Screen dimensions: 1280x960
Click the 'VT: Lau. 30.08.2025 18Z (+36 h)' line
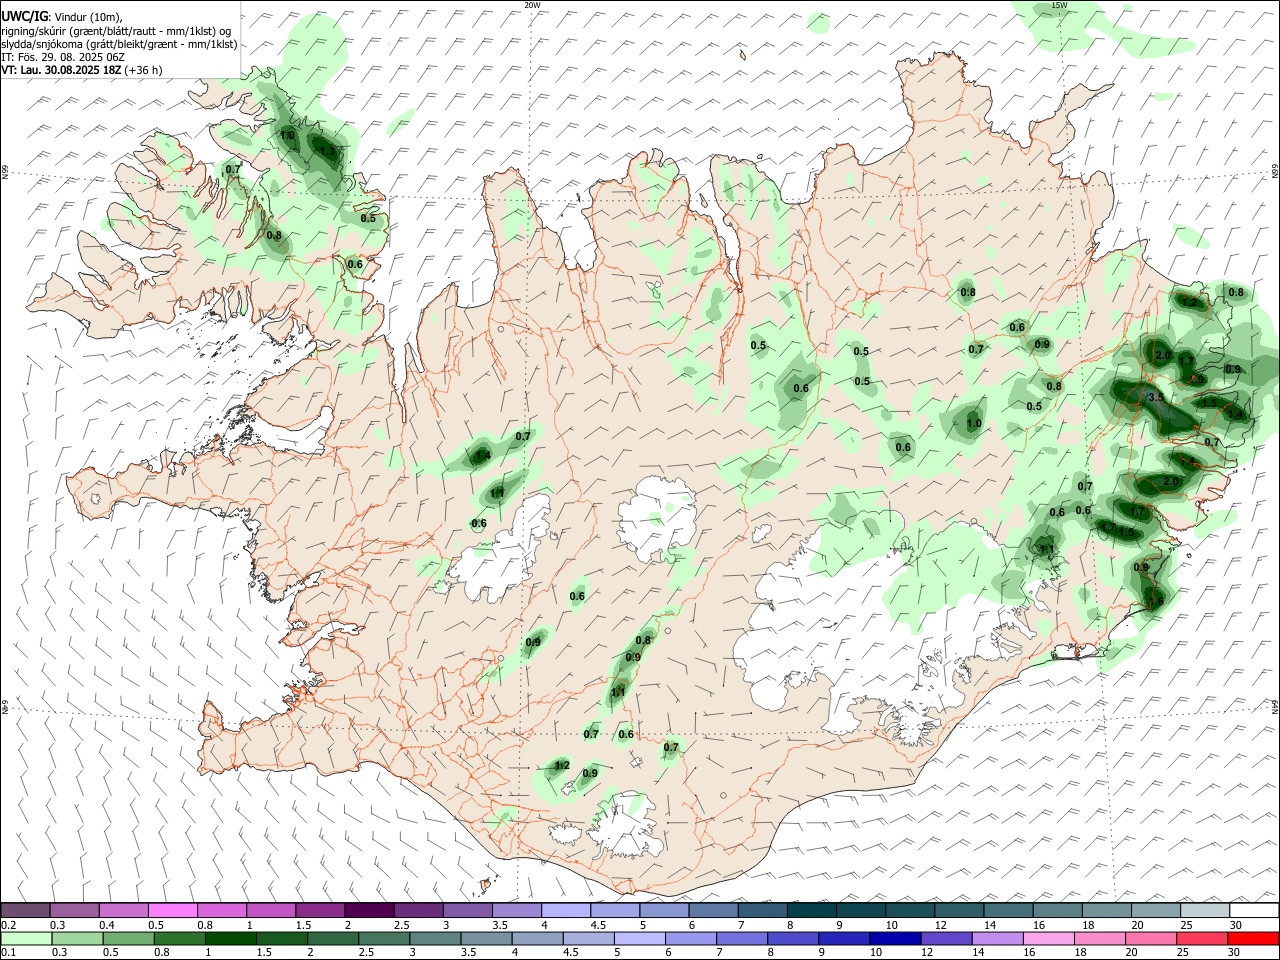pyautogui.click(x=82, y=70)
